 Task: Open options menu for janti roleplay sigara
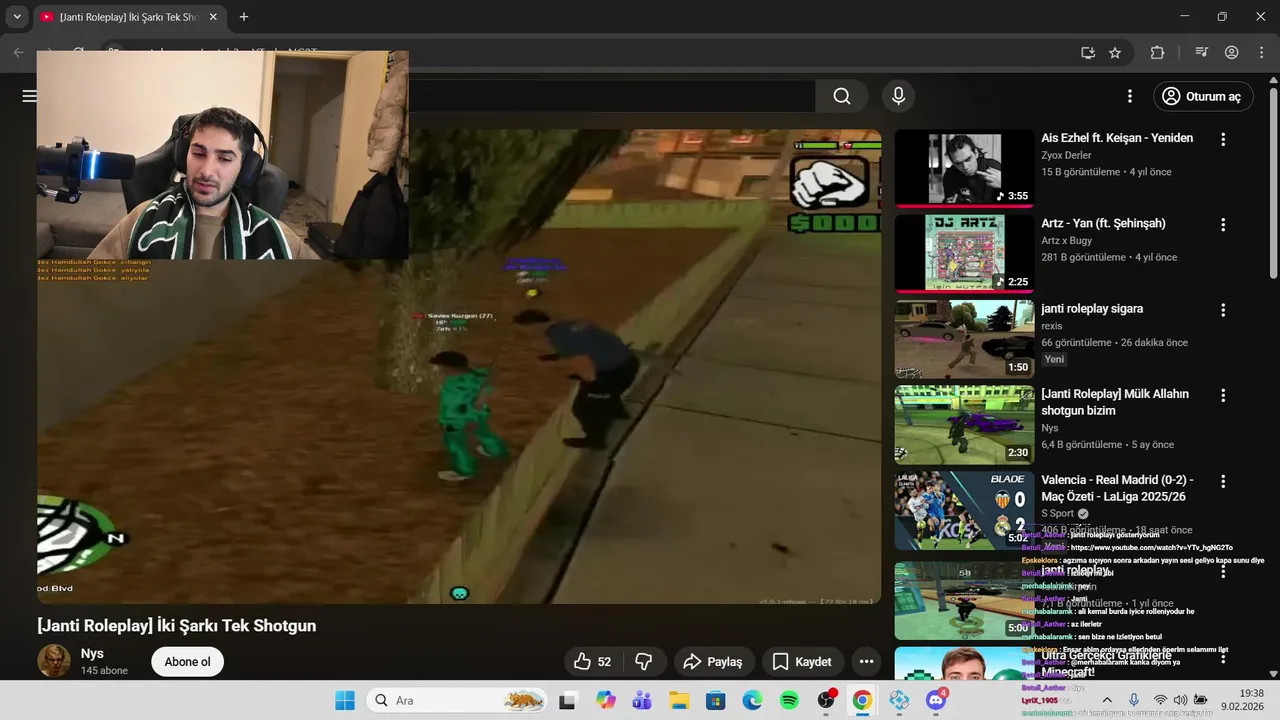coord(1222,311)
